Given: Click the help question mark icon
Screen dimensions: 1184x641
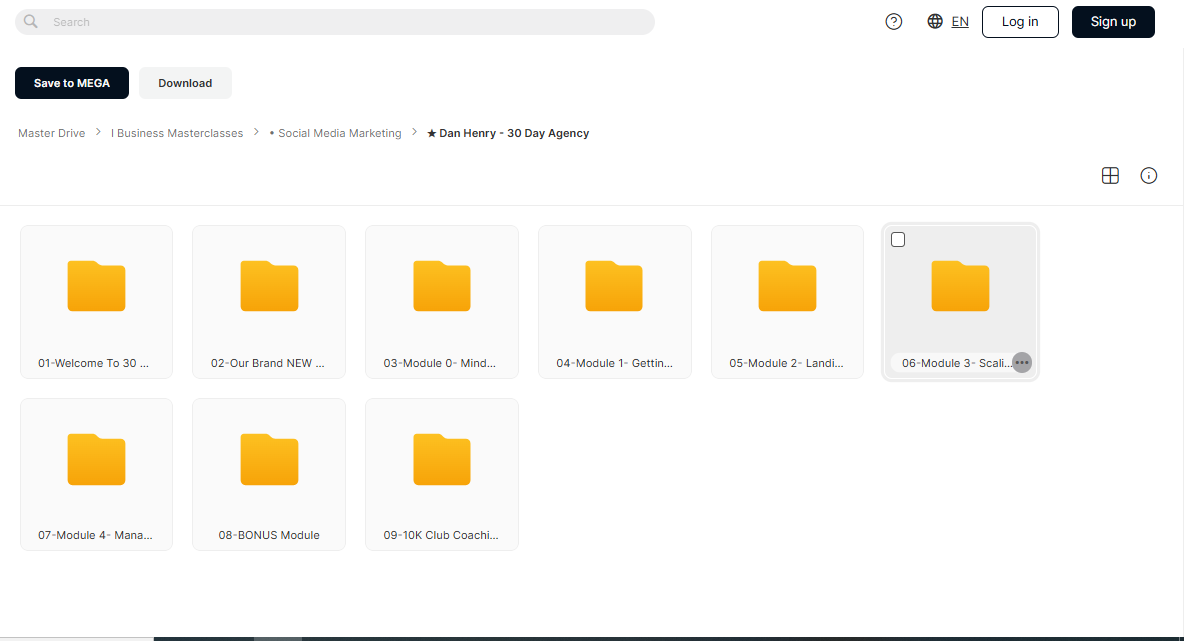Looking at the screenshot, I should coord(893,22).
